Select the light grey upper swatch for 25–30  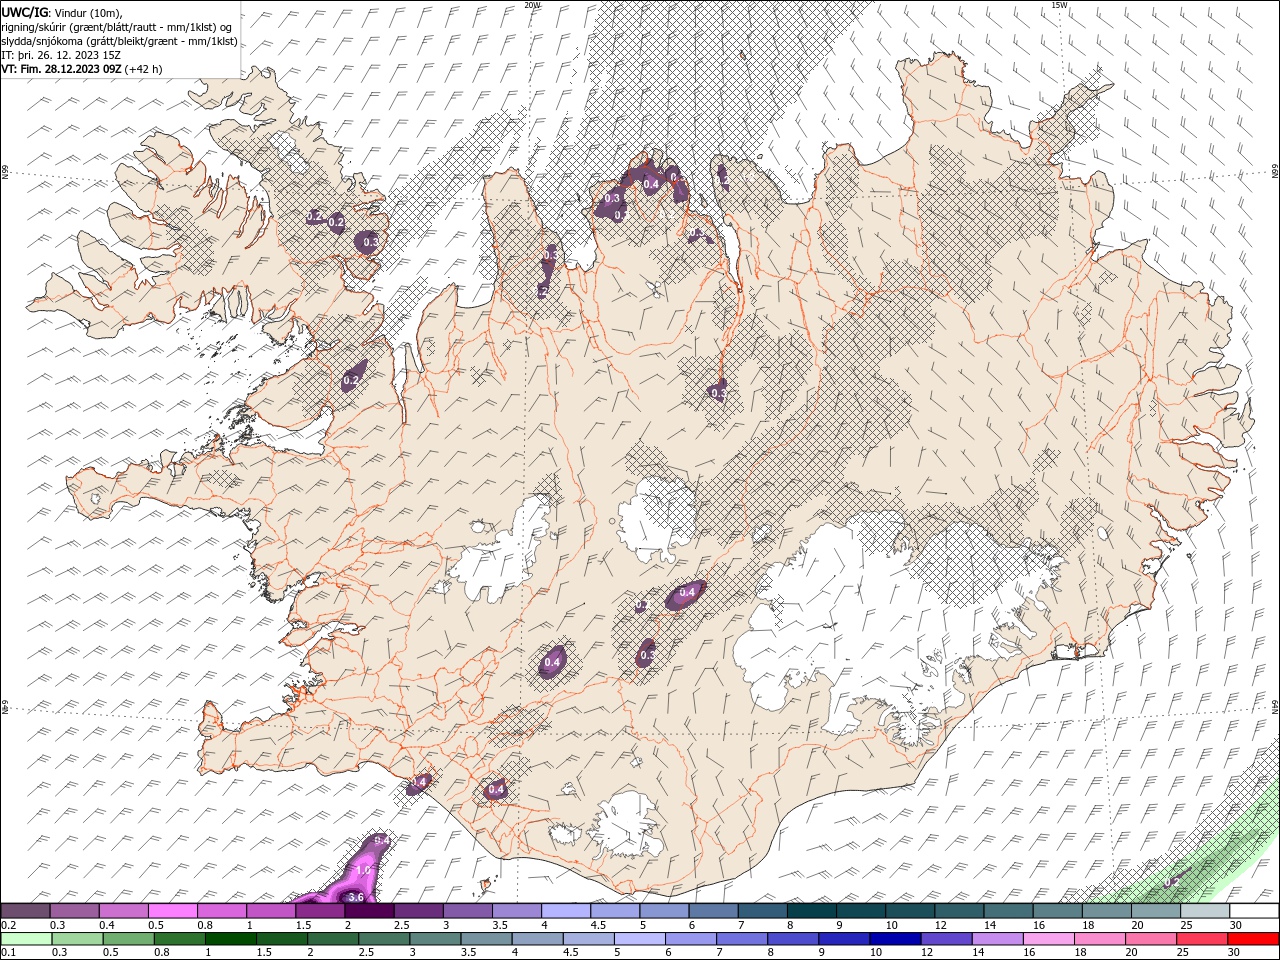pos(1205,911)
